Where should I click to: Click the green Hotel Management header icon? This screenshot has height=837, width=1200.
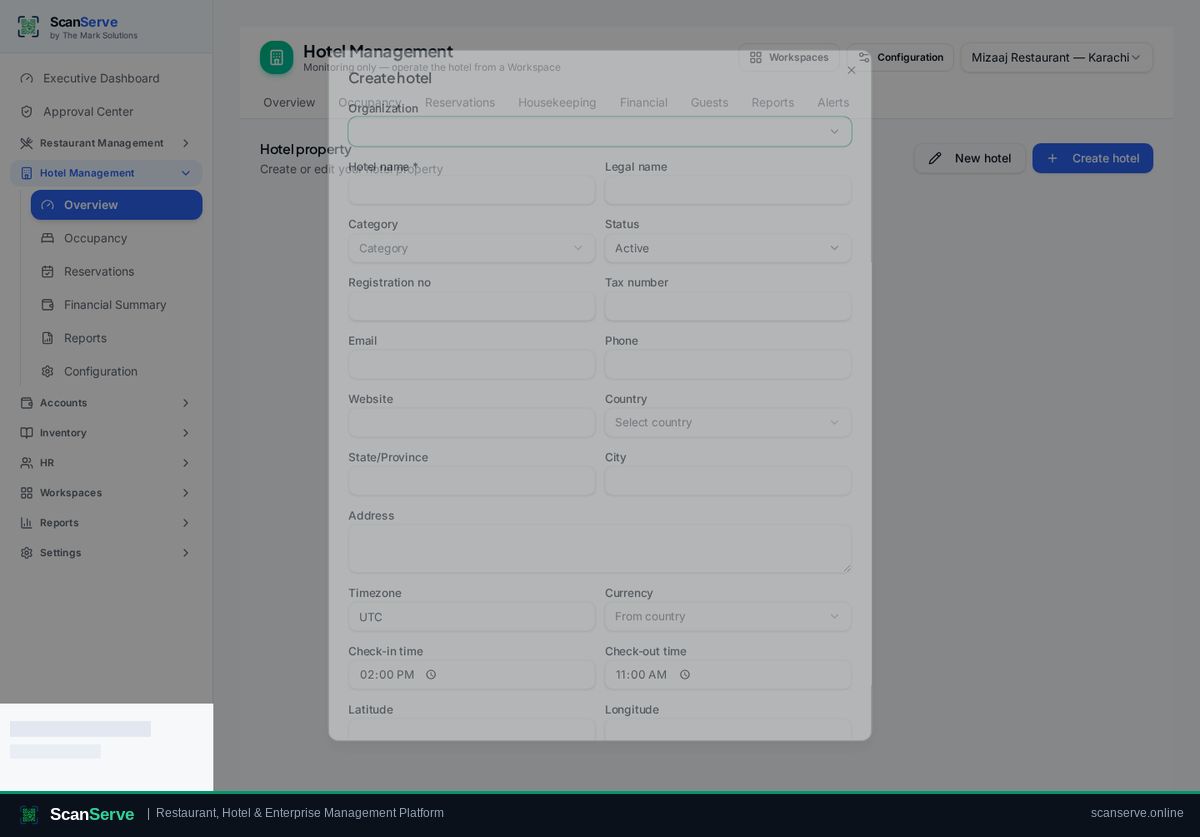tap(277, 58)
